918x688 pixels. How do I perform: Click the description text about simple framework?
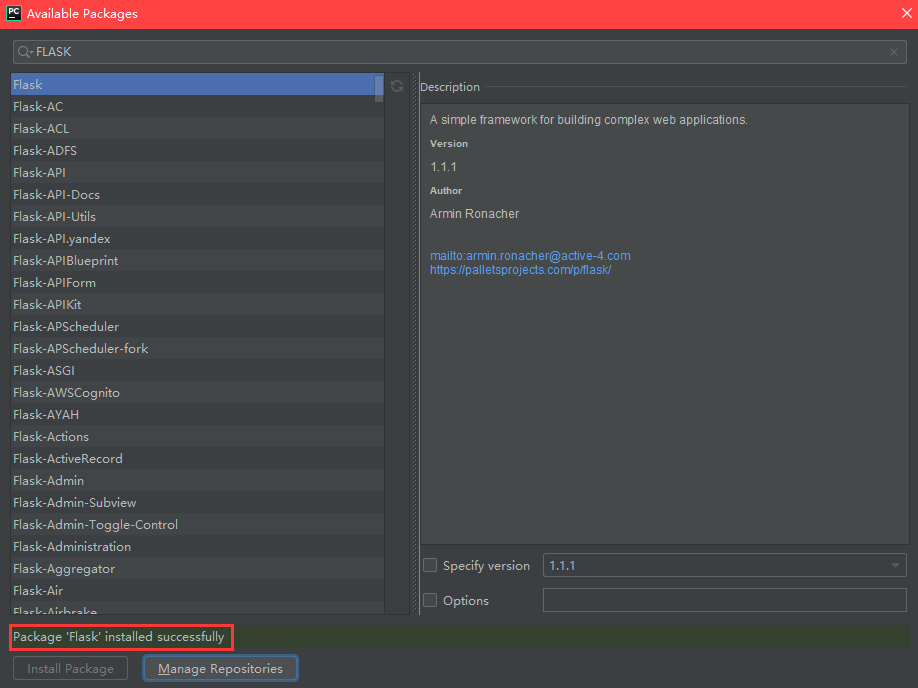588,119
